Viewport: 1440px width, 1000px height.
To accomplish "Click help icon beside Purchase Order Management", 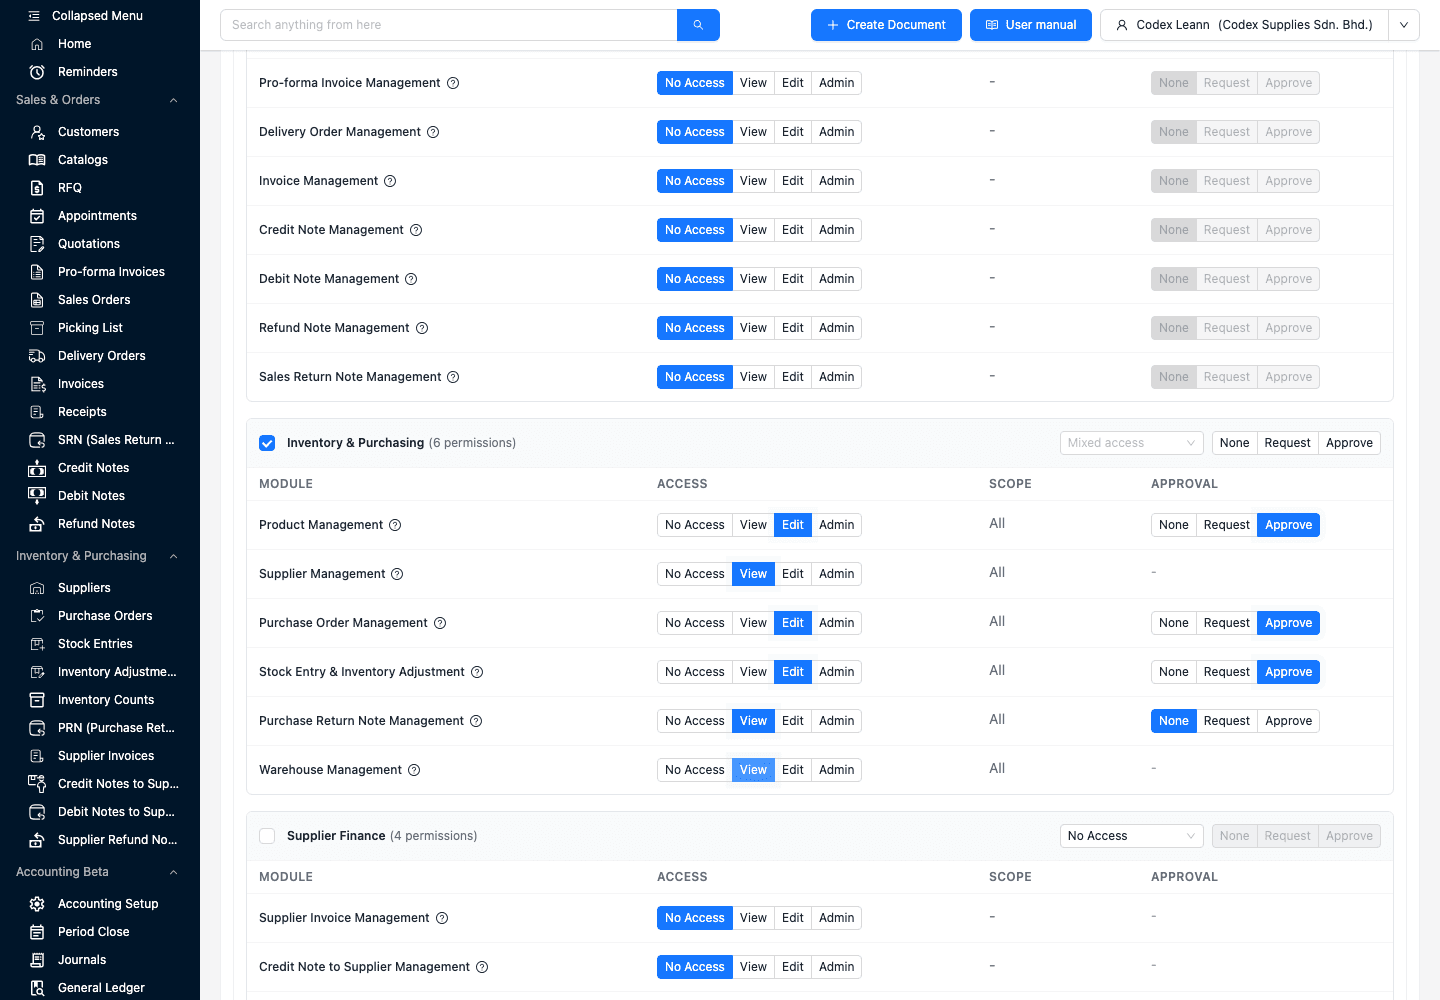I will (x=440, y=623).
